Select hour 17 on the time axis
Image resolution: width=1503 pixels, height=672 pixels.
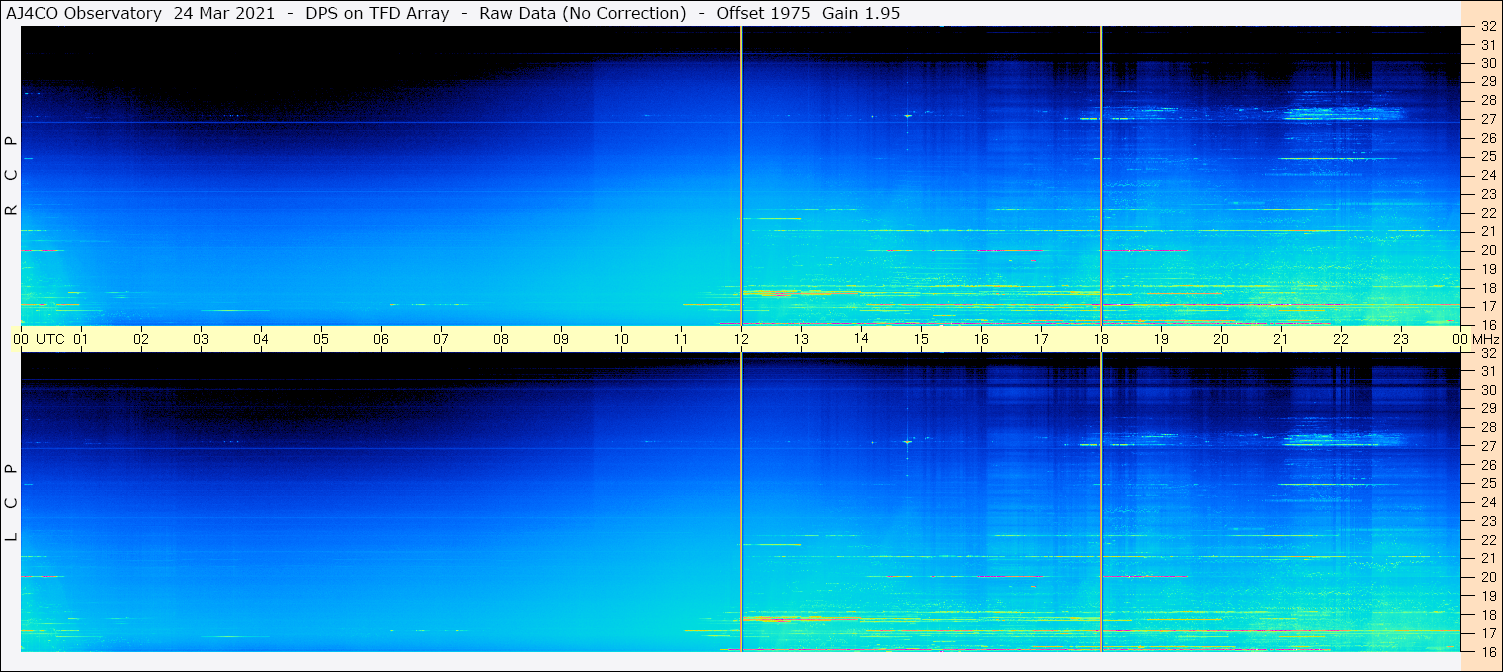[1041, 339]
